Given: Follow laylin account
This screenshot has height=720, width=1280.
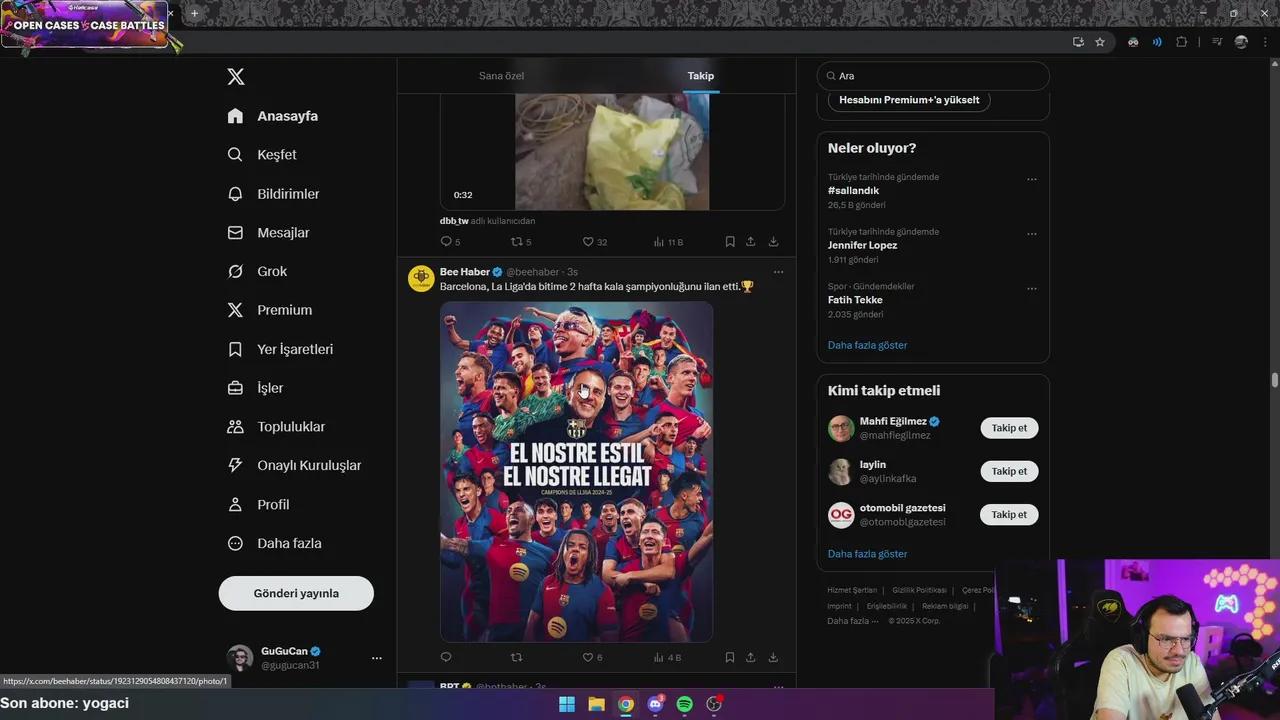Looking at the screenshot, I should (1009, 471).
